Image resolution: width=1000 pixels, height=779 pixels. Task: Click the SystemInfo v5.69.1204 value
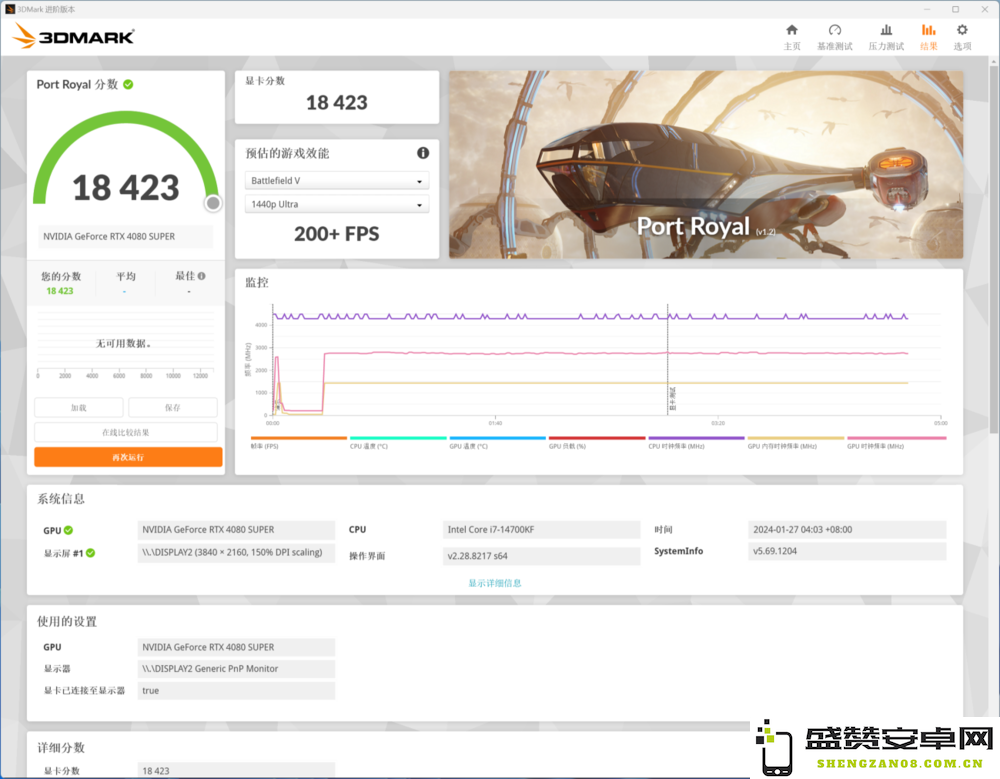click(x=847, y=551)
